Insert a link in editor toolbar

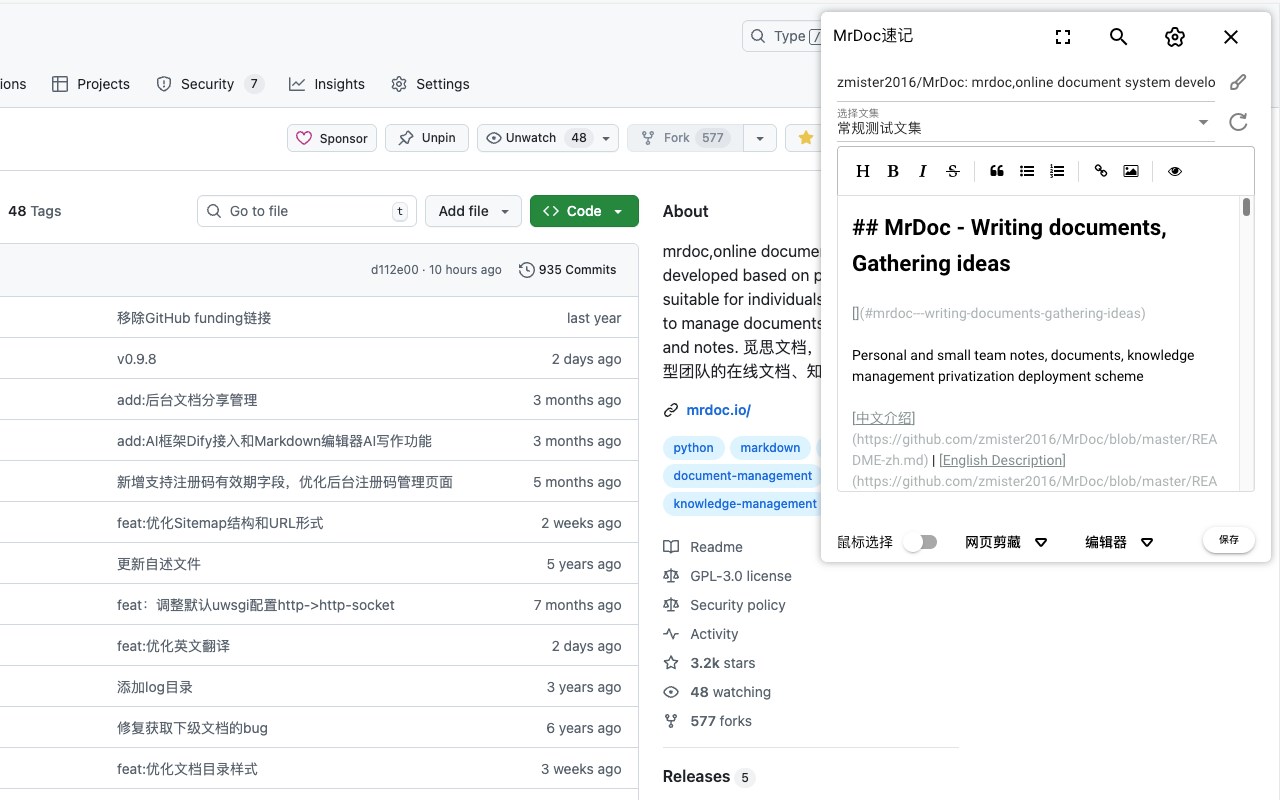pos(1101,171)
